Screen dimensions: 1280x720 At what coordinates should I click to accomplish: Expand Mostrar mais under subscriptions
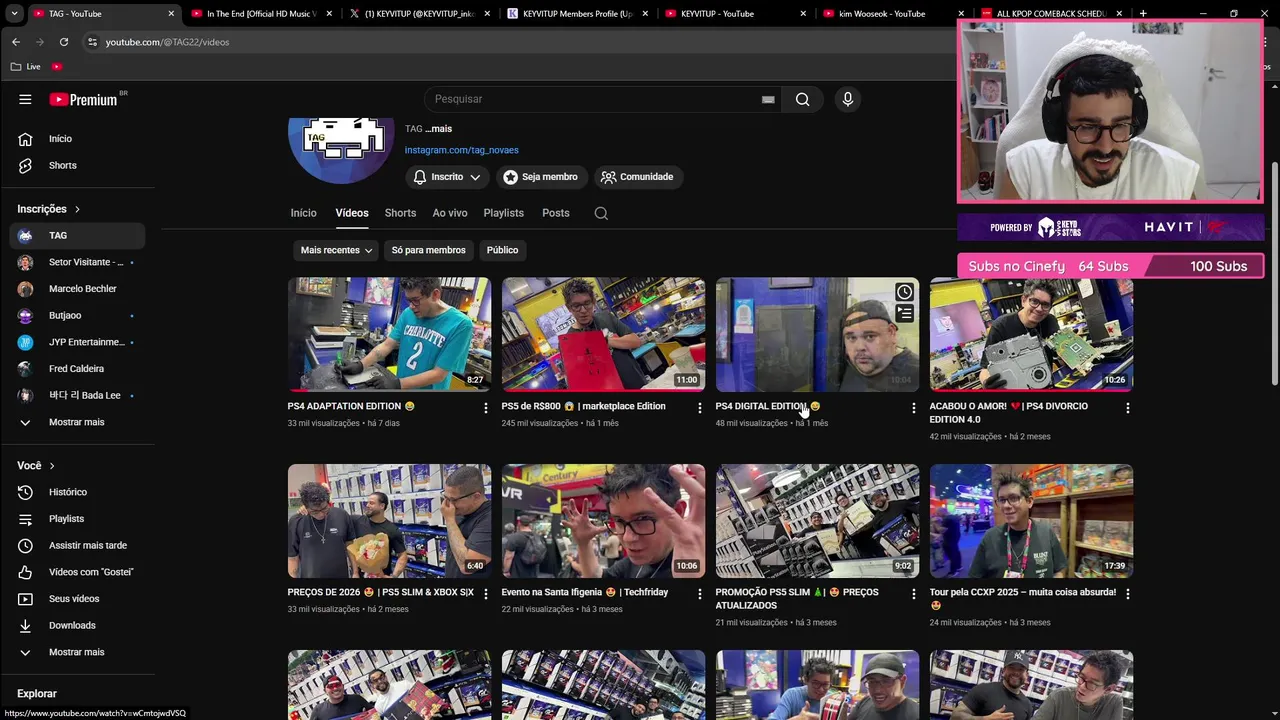point(77,422)
